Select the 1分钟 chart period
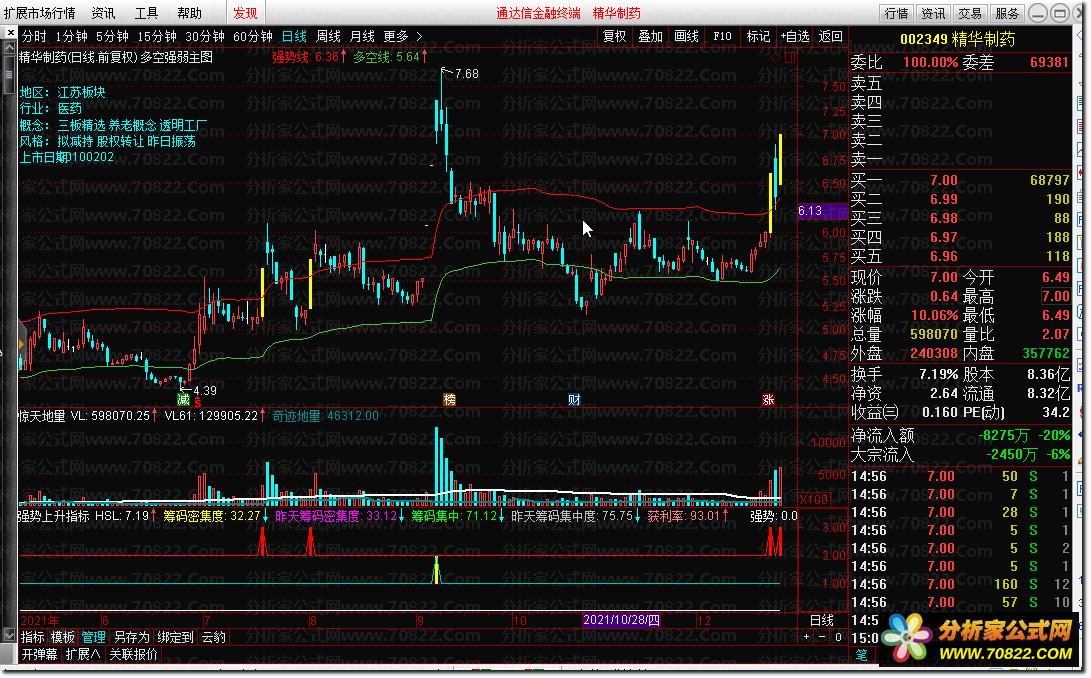Image resolution: width=1091 pixels, height=678 pixels. [72, 36]
